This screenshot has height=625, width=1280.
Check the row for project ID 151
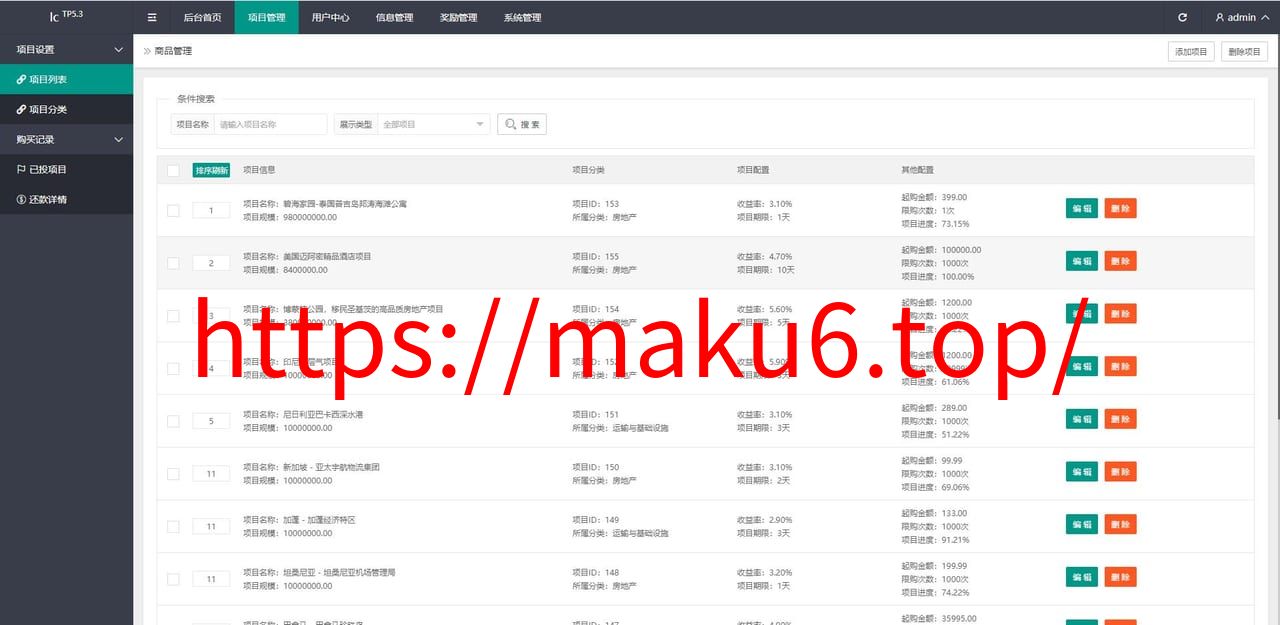(x=173, y=421)
